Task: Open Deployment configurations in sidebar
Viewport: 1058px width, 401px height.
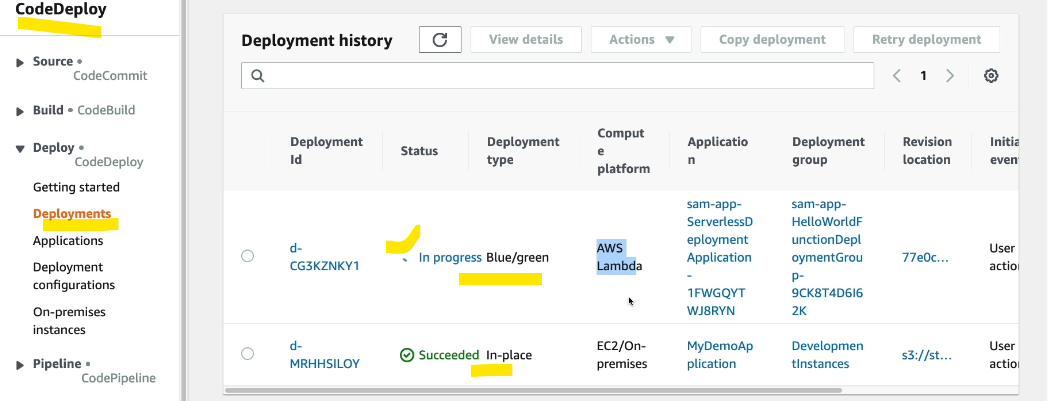Action: (74, 276)
